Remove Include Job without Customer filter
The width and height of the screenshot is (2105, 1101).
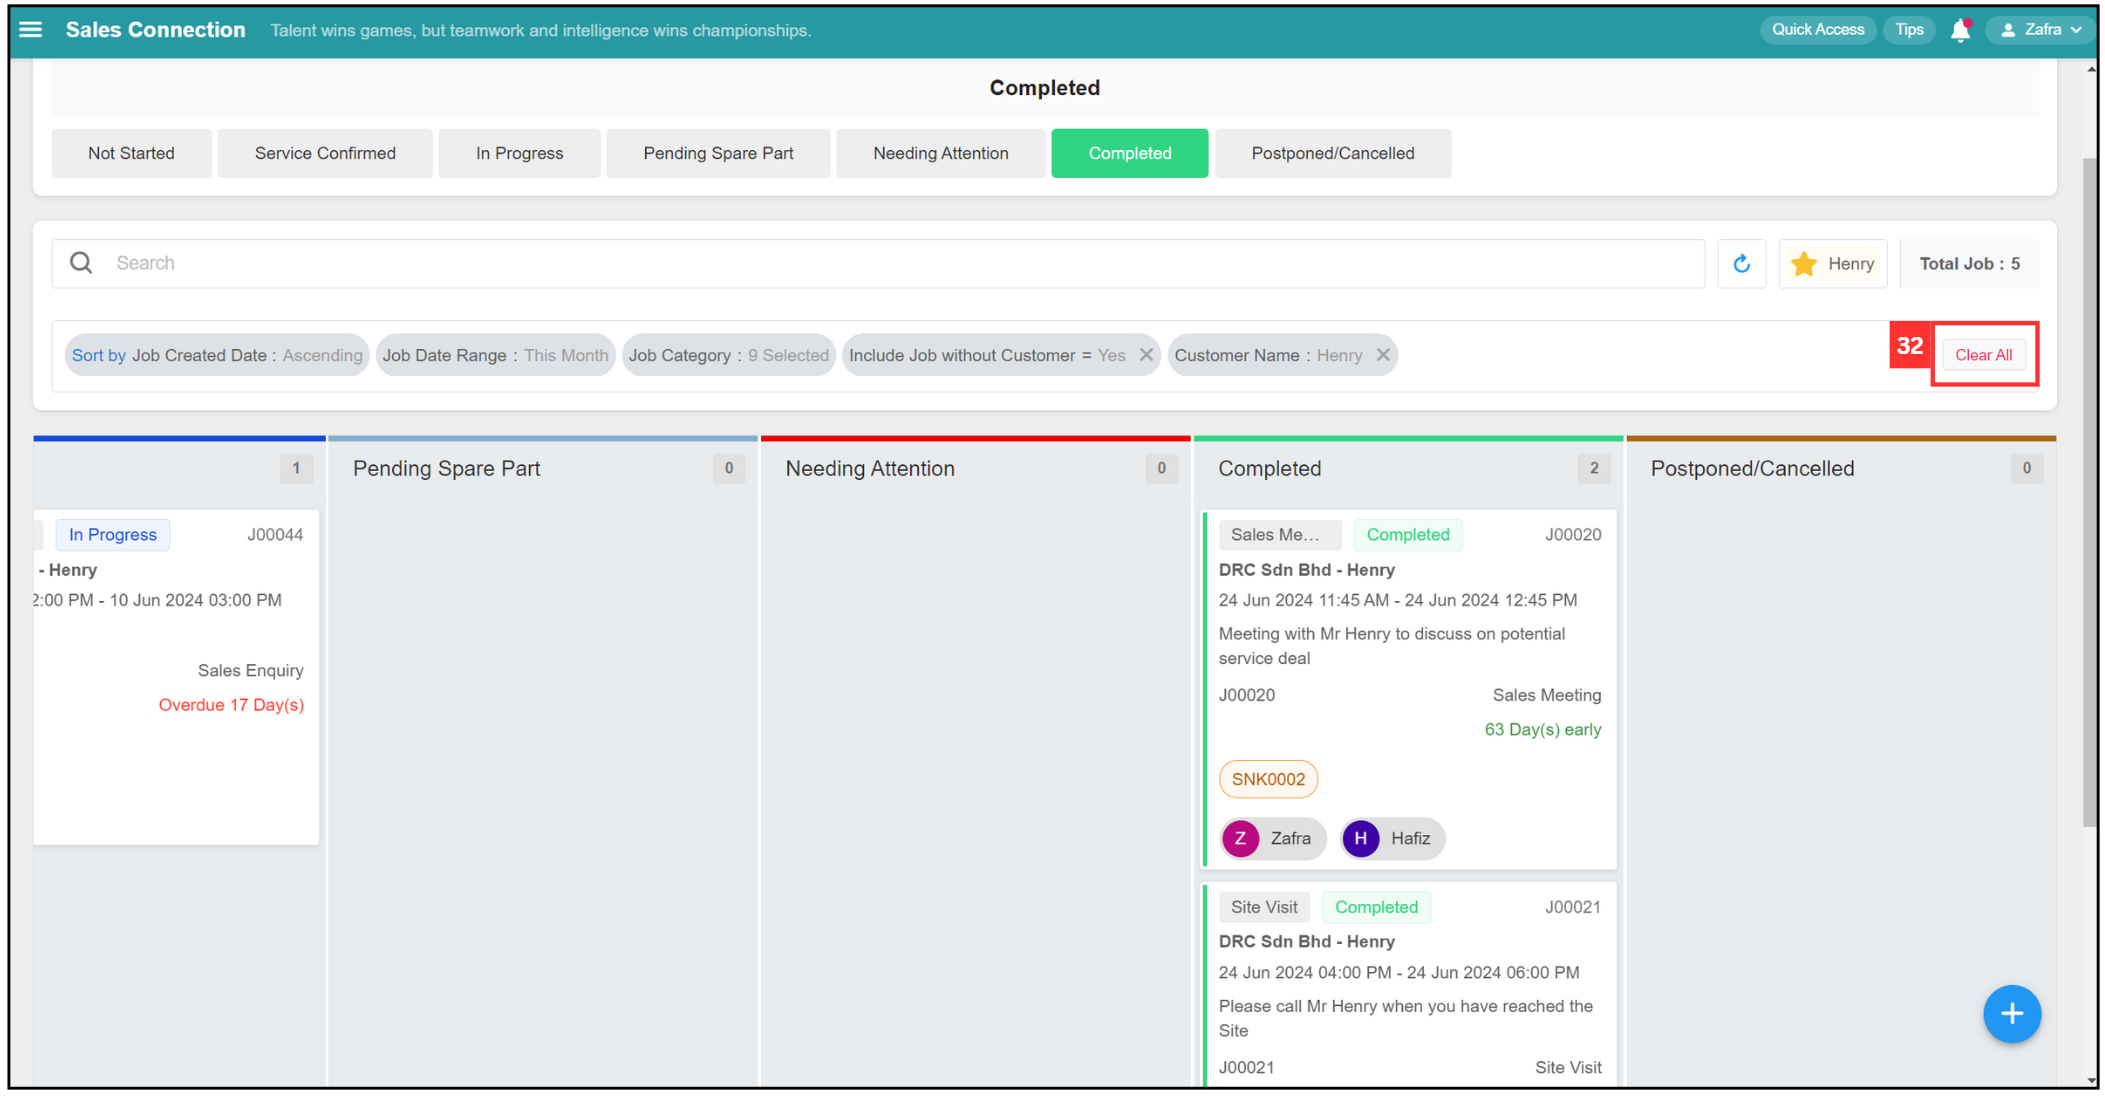pyautogui.click(x=1147, y=354)
